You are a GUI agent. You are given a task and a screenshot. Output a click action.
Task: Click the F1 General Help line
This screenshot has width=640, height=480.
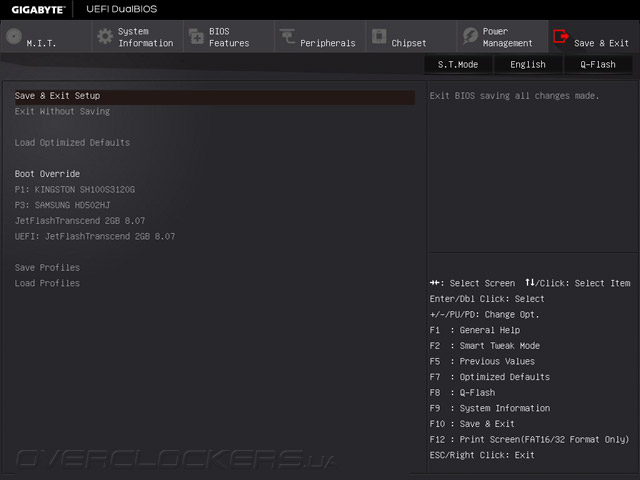(x=475, y=330)
